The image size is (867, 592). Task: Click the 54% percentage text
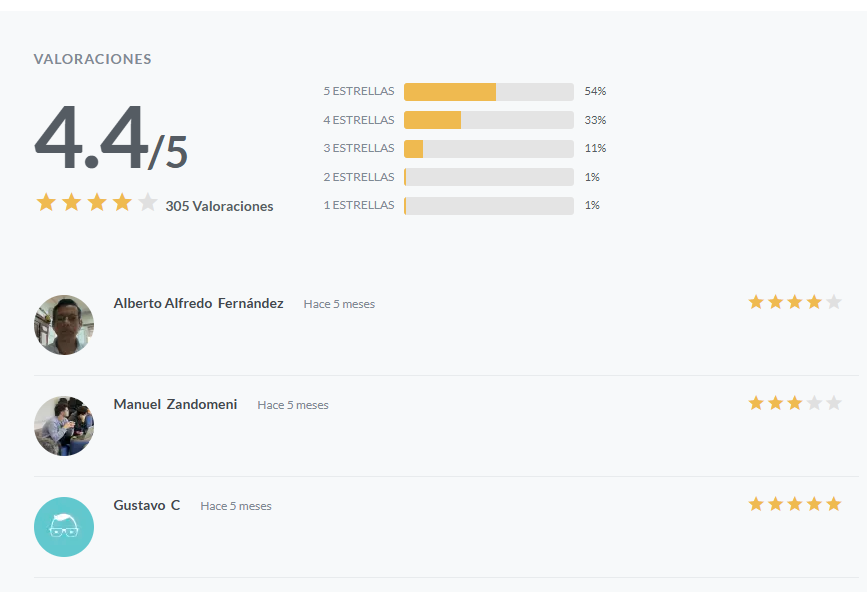click(x=596, y=91)
